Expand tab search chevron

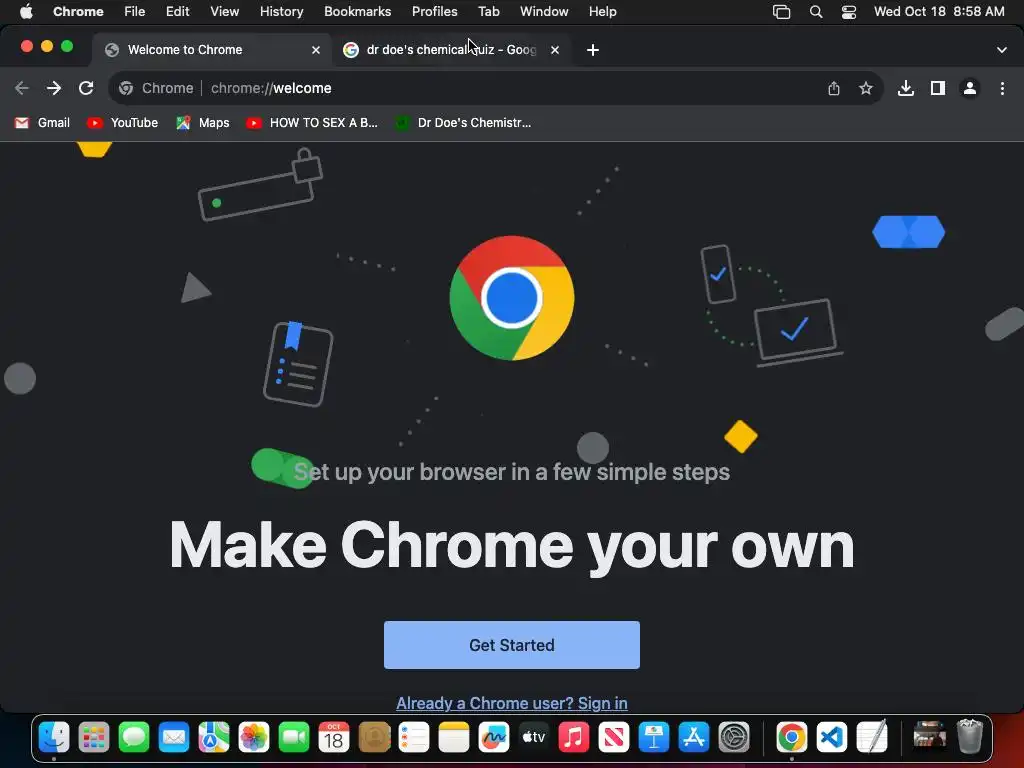[1002, 50]
